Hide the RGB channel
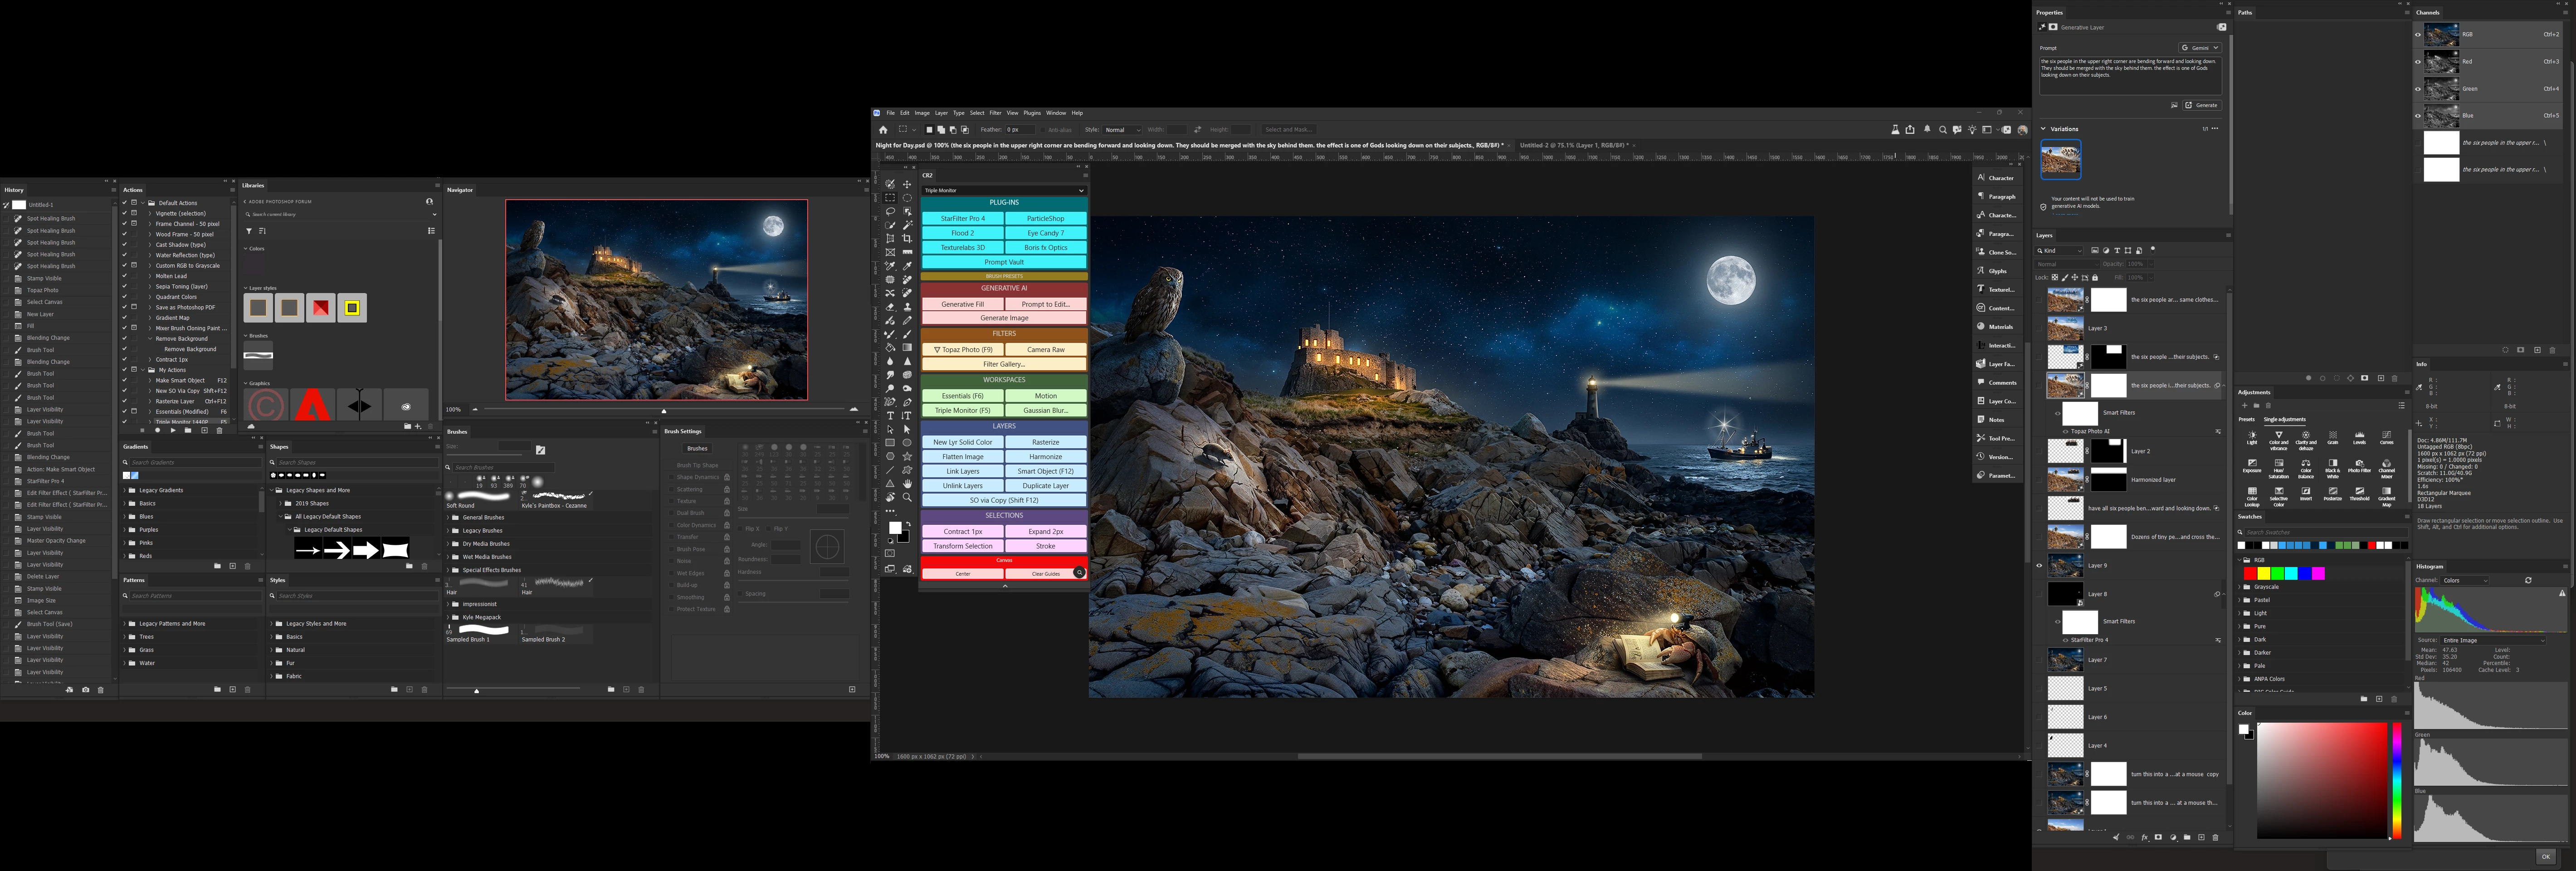The image size is (2576, 871). coord(2418,35)
